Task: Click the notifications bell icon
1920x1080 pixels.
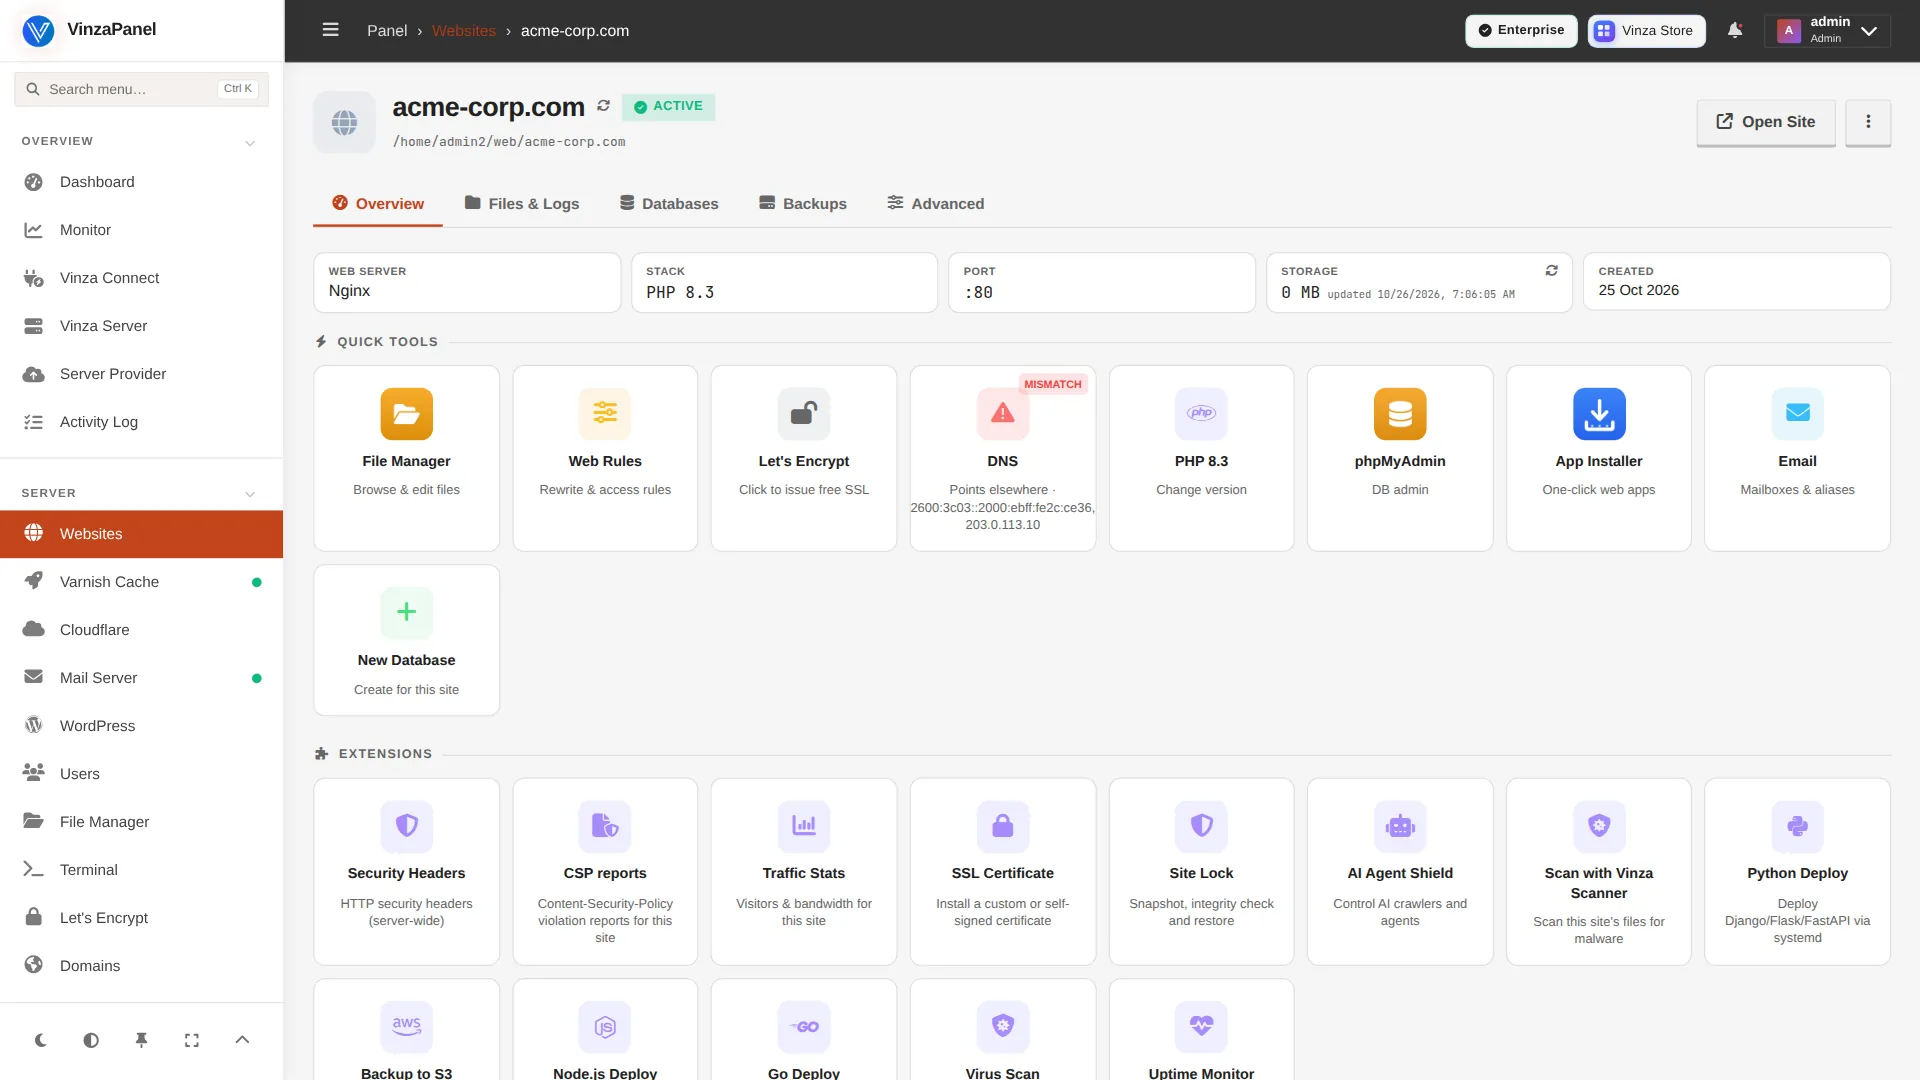Action: pos(1735,30)
